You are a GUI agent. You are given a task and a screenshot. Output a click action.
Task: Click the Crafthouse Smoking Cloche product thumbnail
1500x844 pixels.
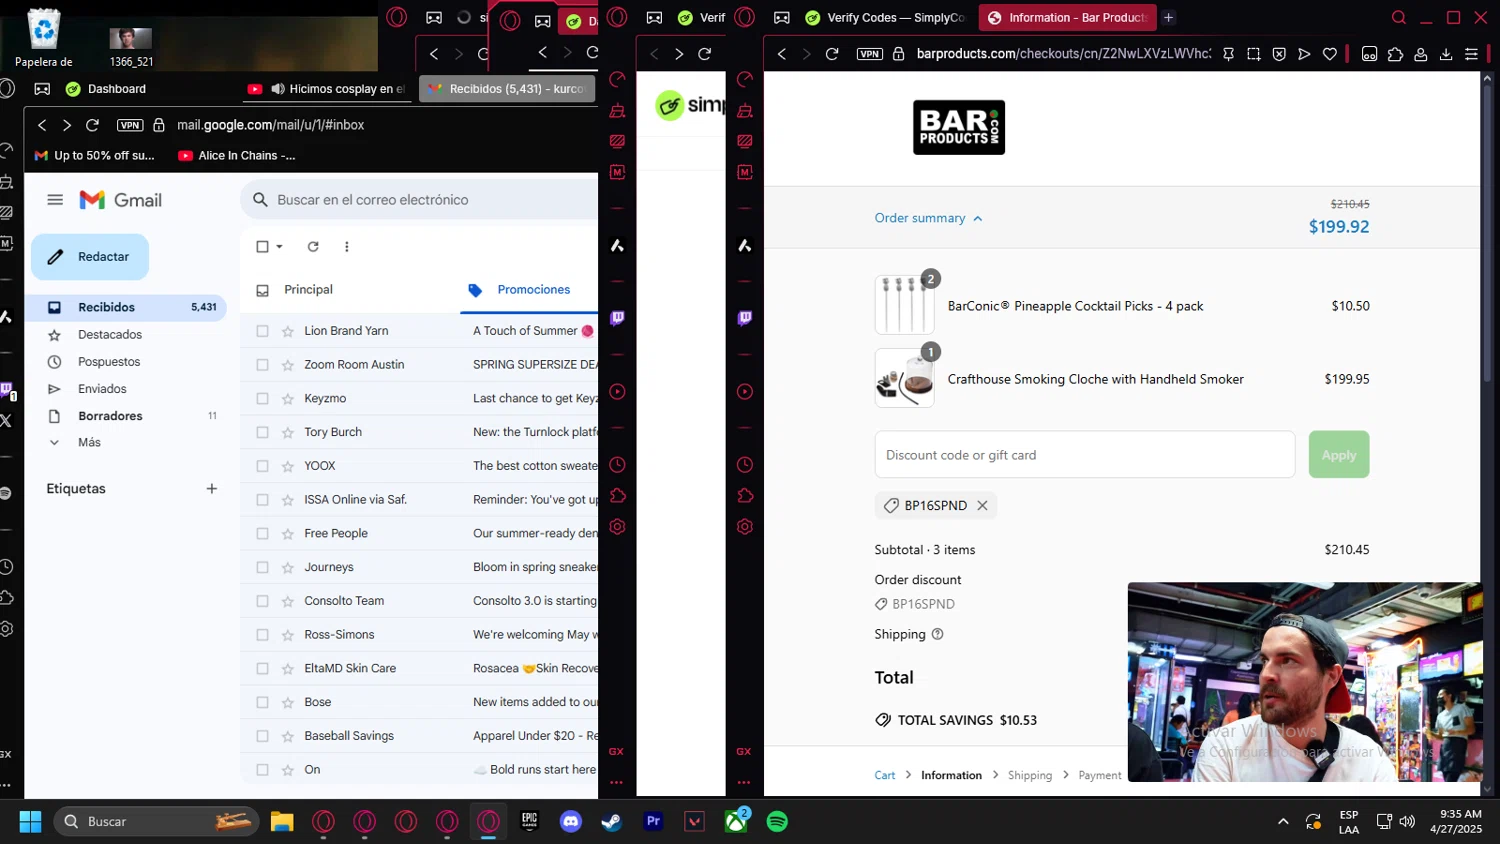coord(905,378)
